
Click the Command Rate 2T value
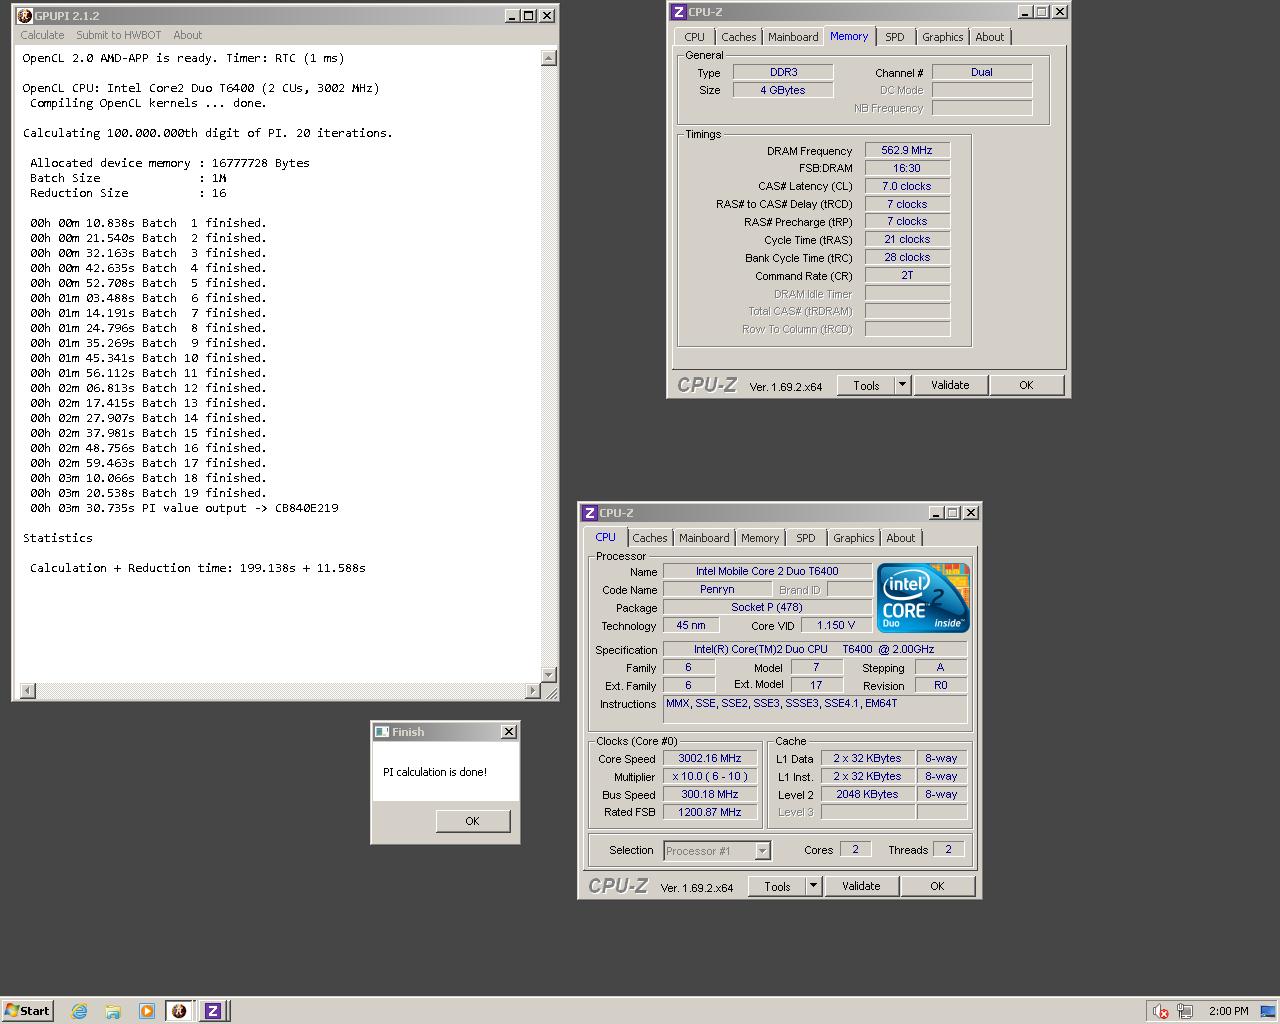point(907,275)
